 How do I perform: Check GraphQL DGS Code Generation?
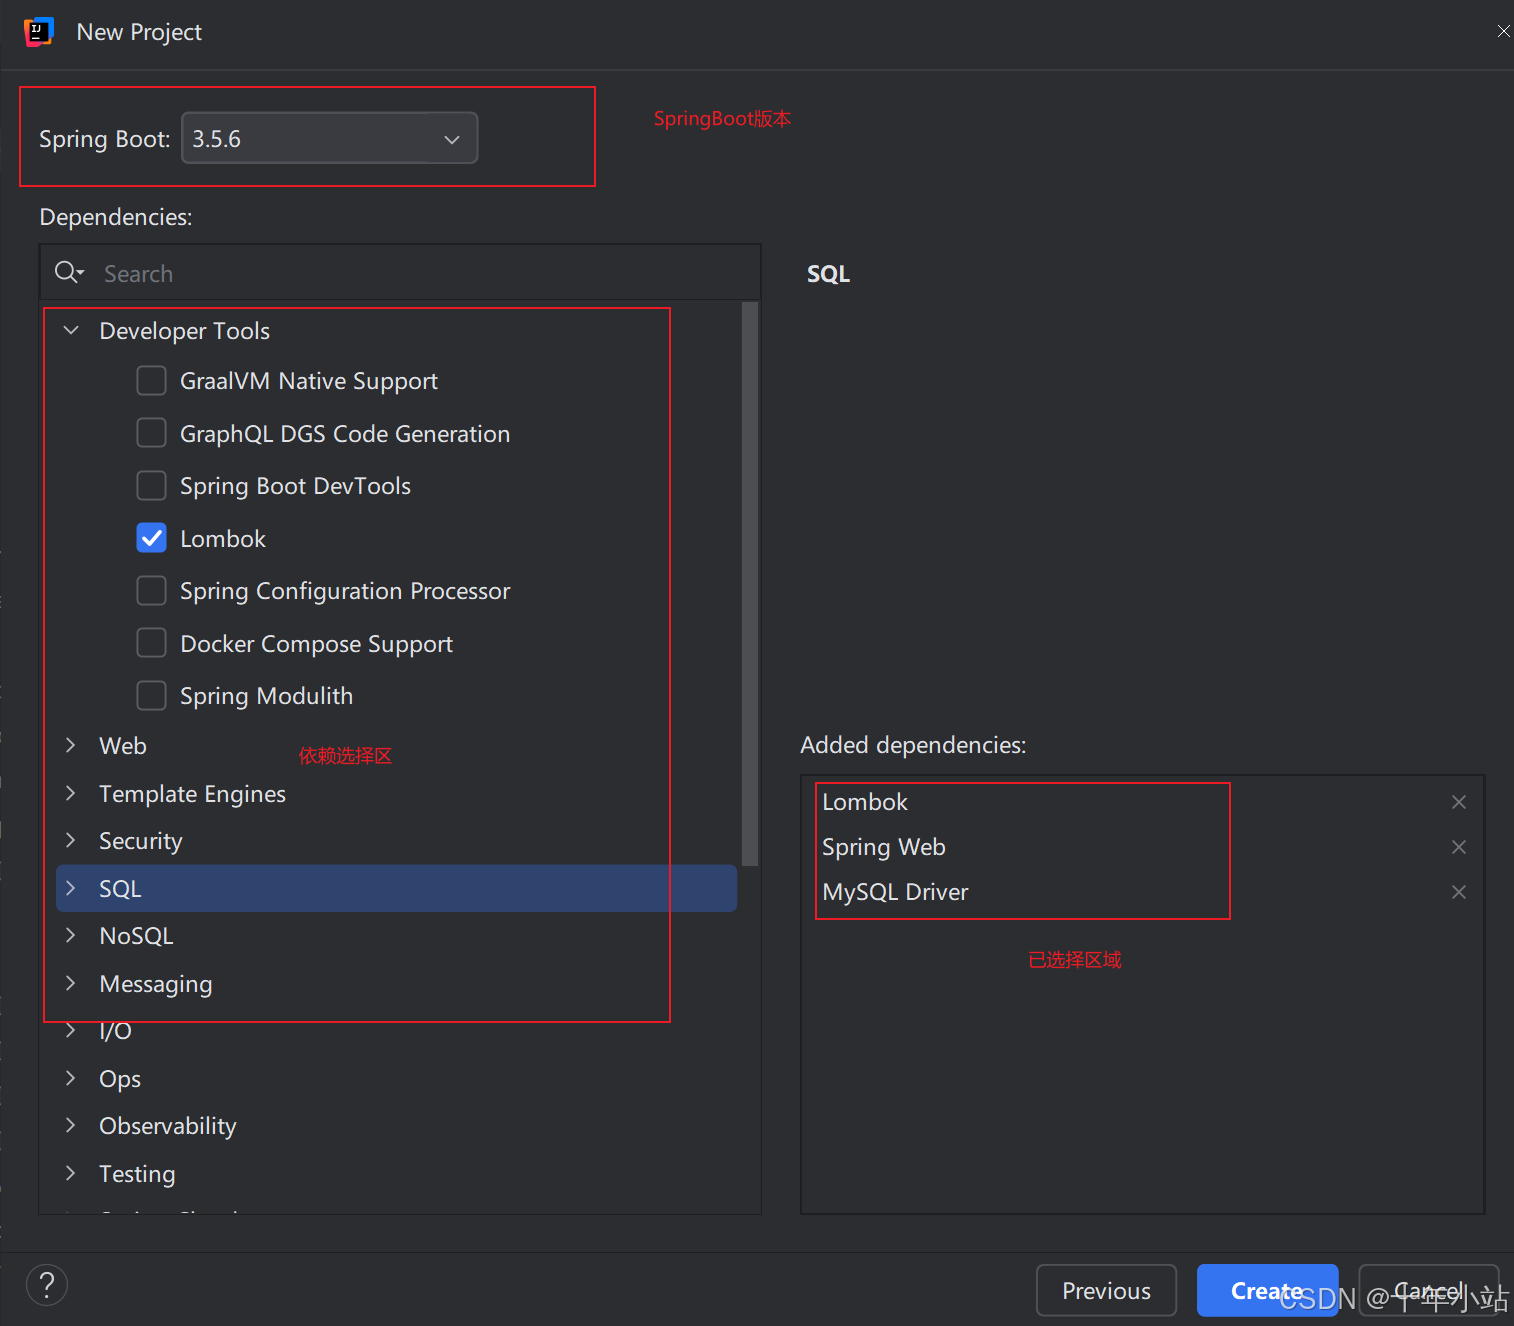point(151,433)
